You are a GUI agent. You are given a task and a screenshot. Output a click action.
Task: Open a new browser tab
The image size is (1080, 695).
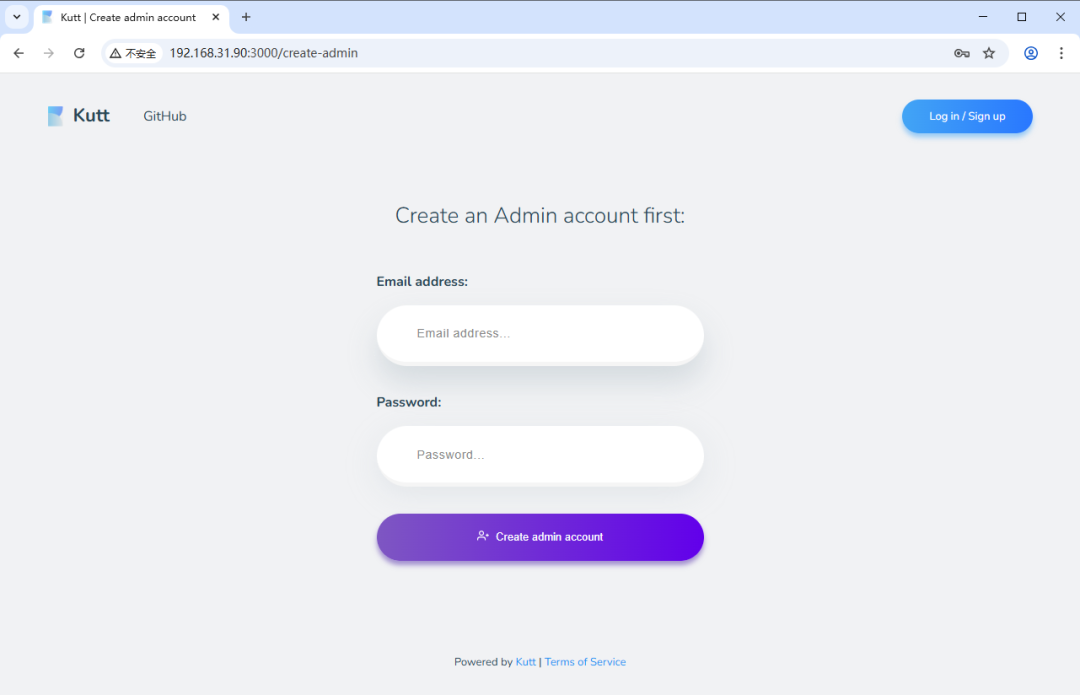[x=246, y=17]
